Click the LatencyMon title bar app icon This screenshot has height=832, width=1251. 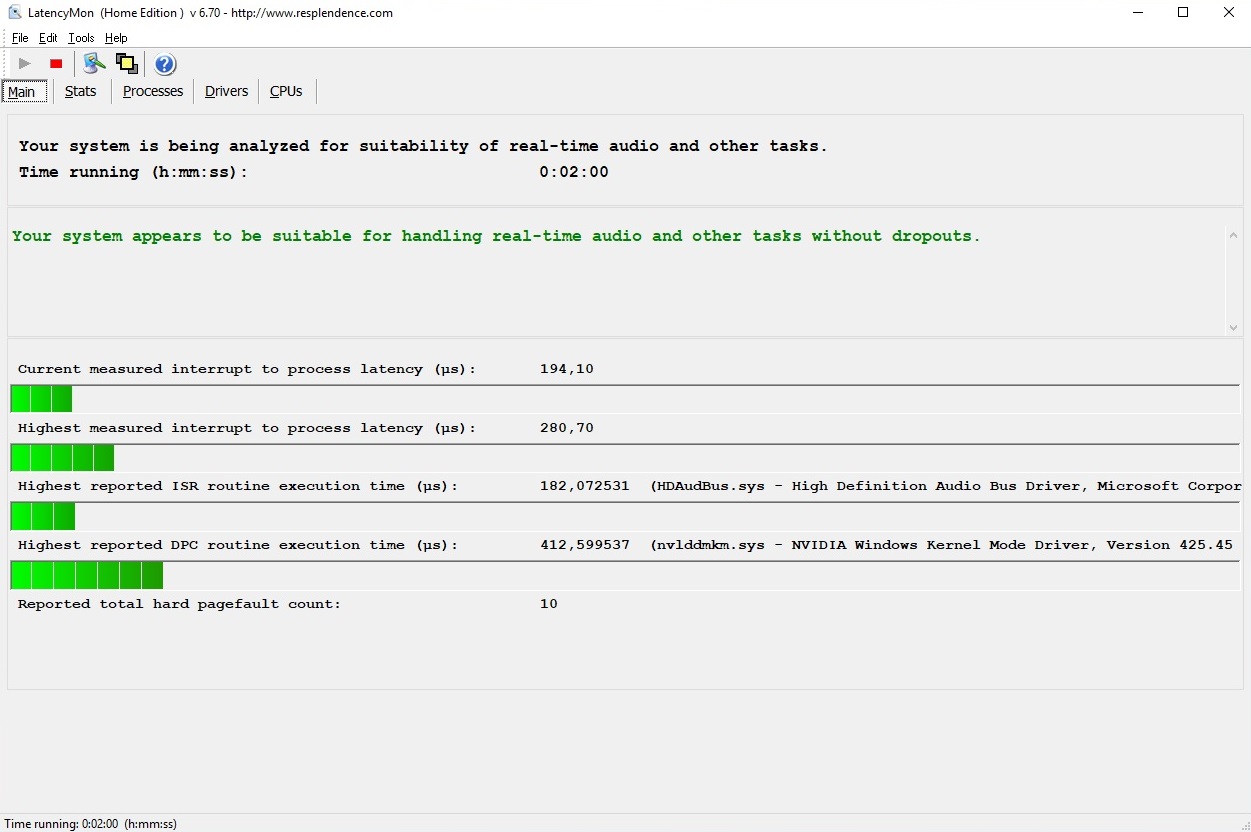[x=15, y=13]
